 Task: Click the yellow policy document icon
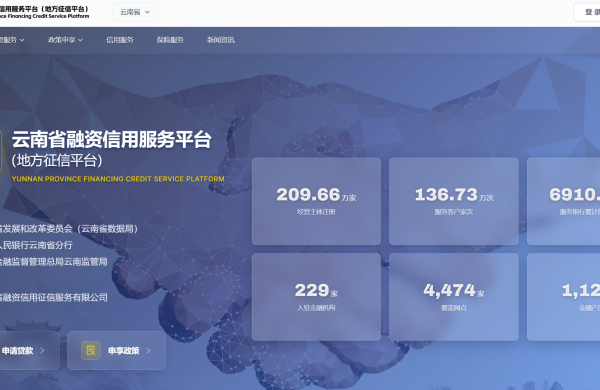point(91,350)
